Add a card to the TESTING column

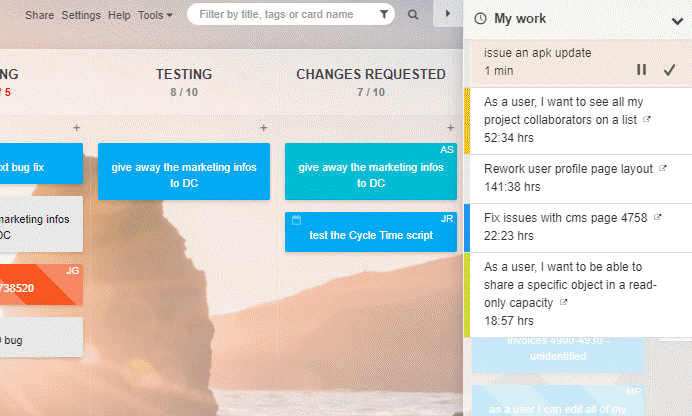click(x=263, y=128)
